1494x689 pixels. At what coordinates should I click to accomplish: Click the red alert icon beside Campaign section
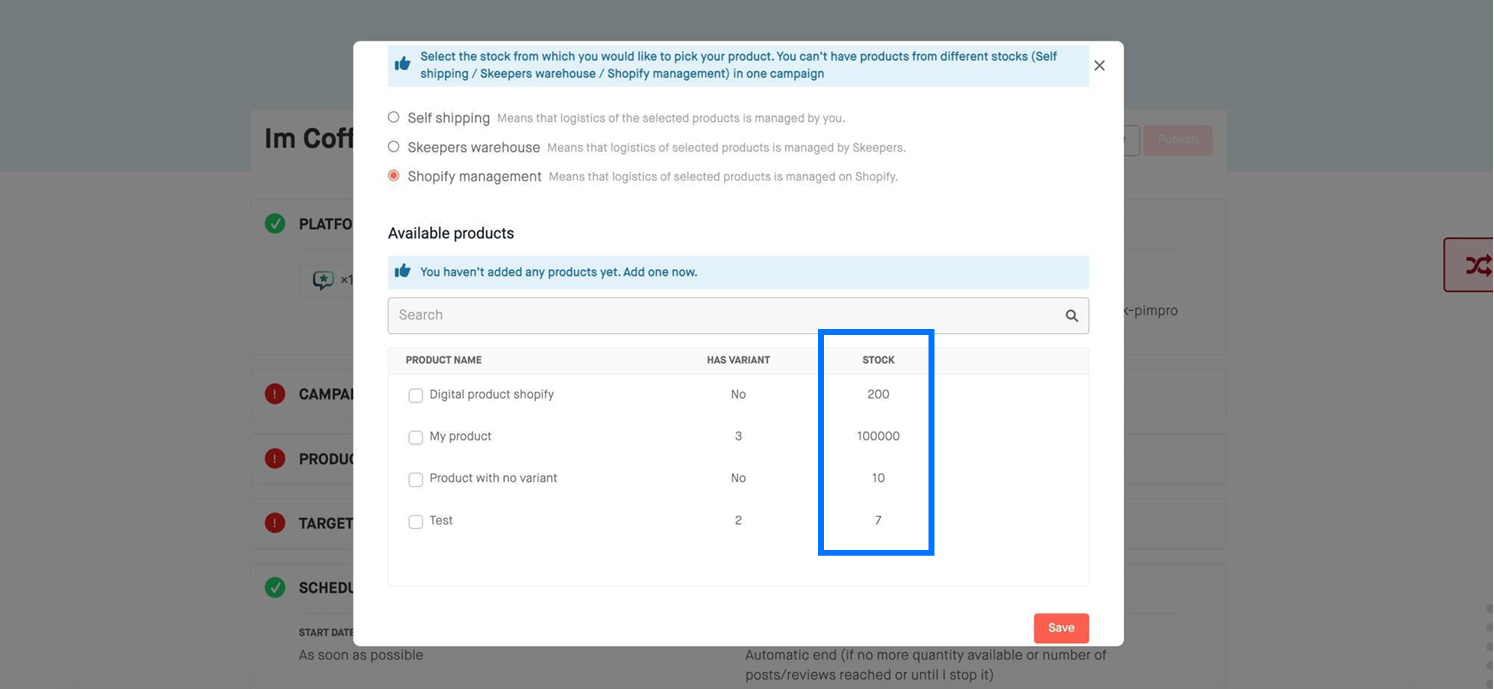[x=275, y=394]
